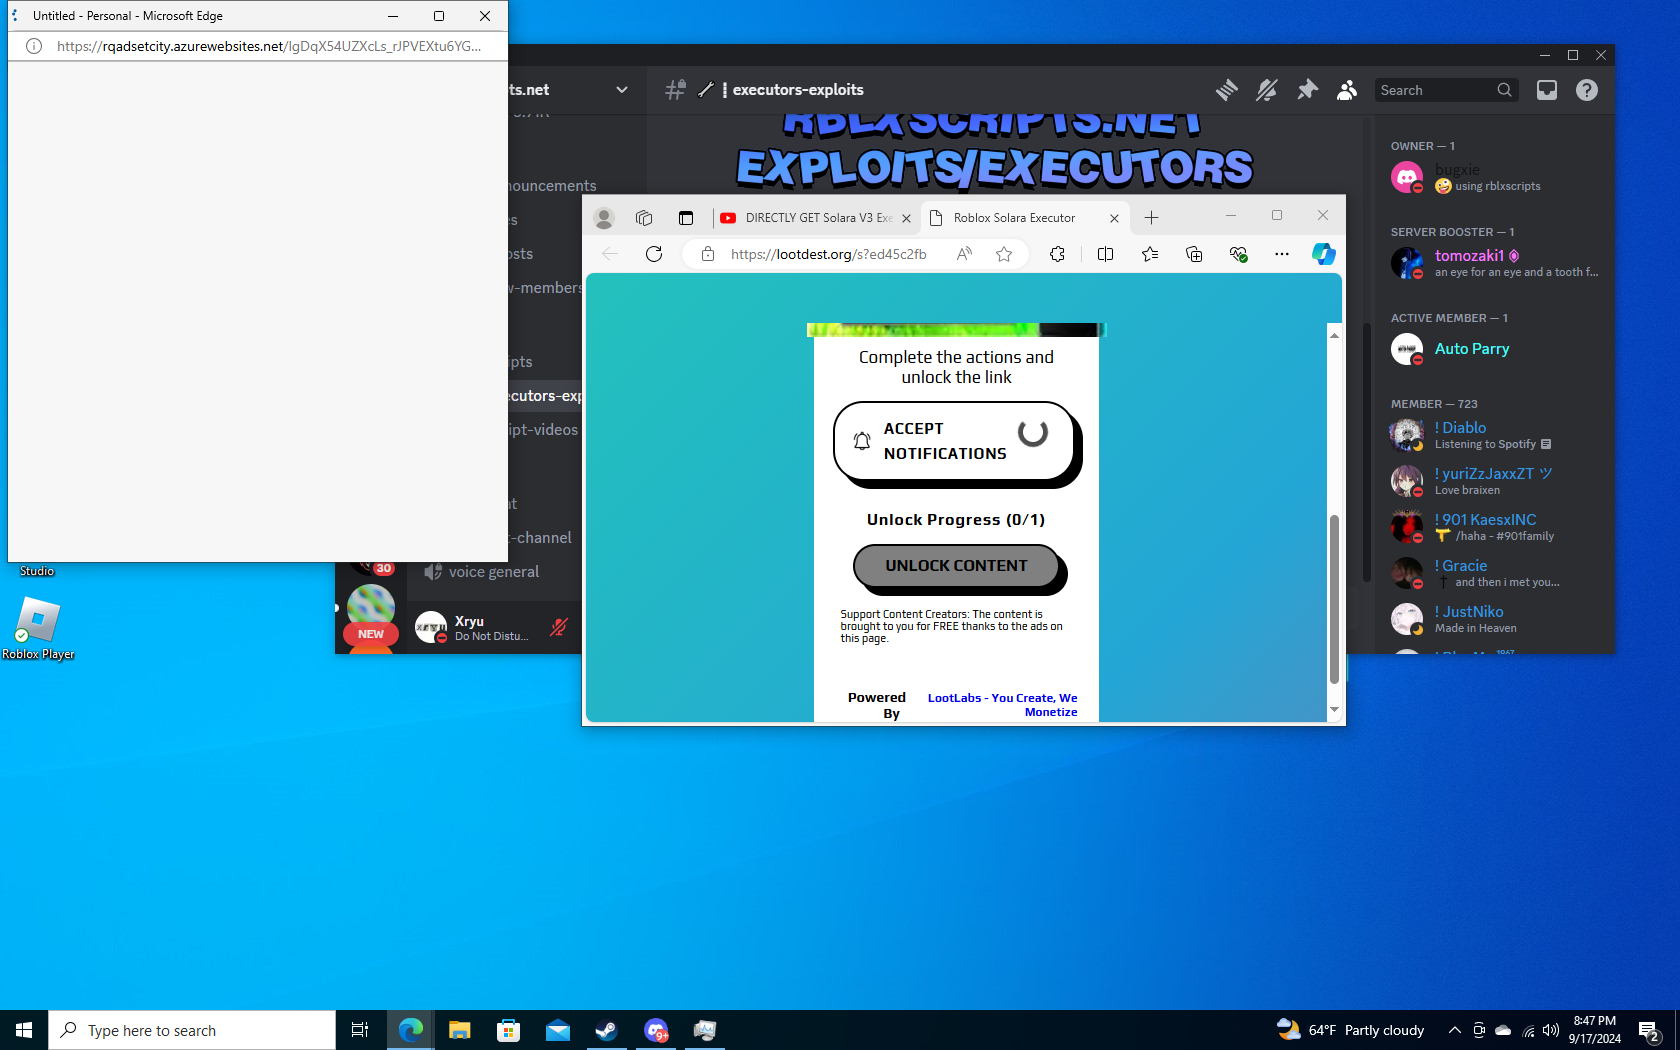Toggle Discord notification settings bell icon
The width and height of the screenshot is (1680, 1050).
[1267, 90]
